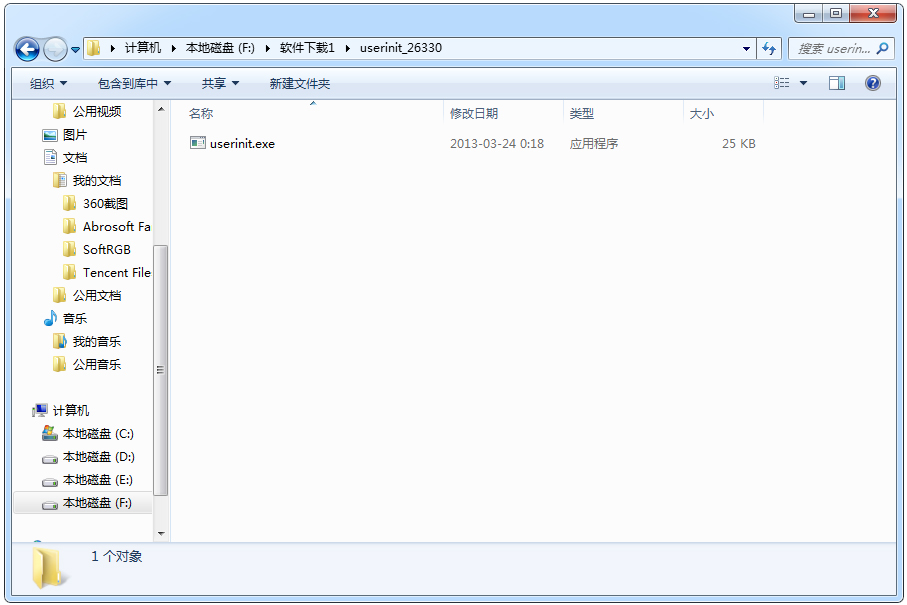The width and height of the screenshot is (907, 605).
Task: Refresh the folder view
Action: (x=769, y=49)
